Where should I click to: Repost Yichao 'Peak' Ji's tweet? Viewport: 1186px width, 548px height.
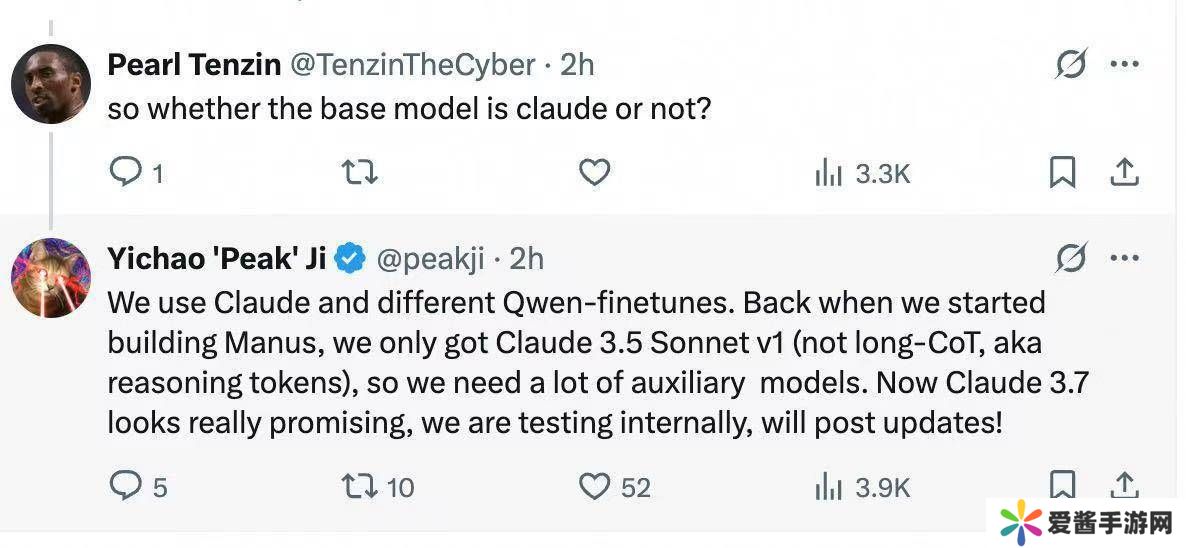tap(360, 487)
